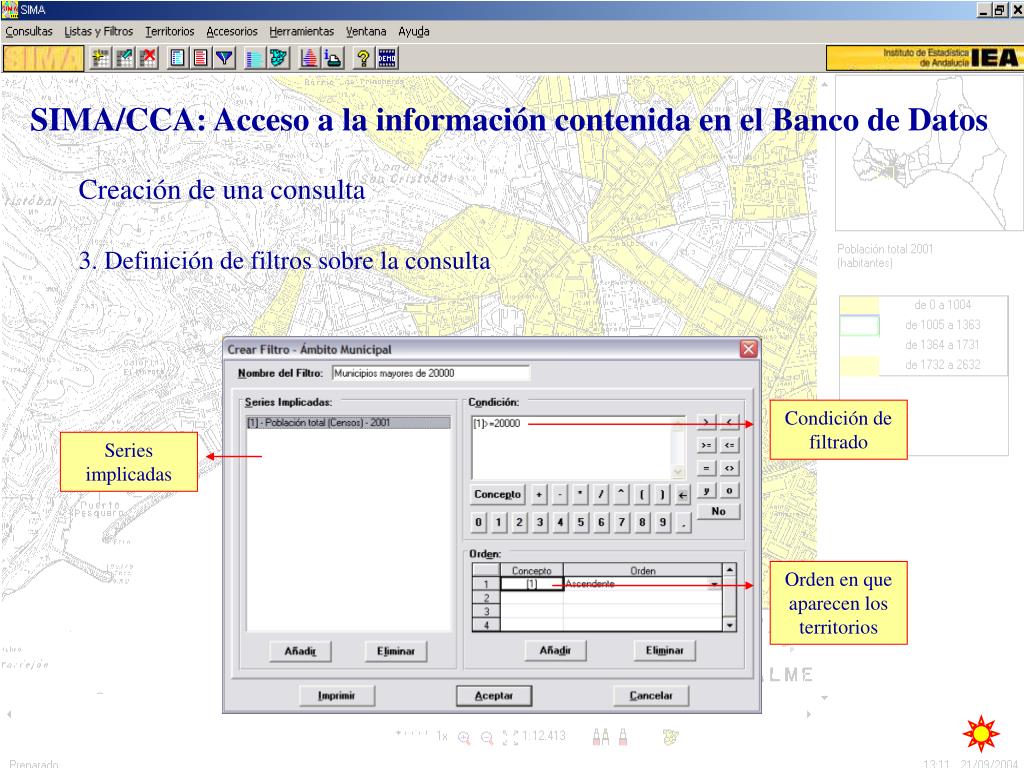Click the print information toolbar icon
Viewport: 1024px width, 768px height.
pos(332,59)
